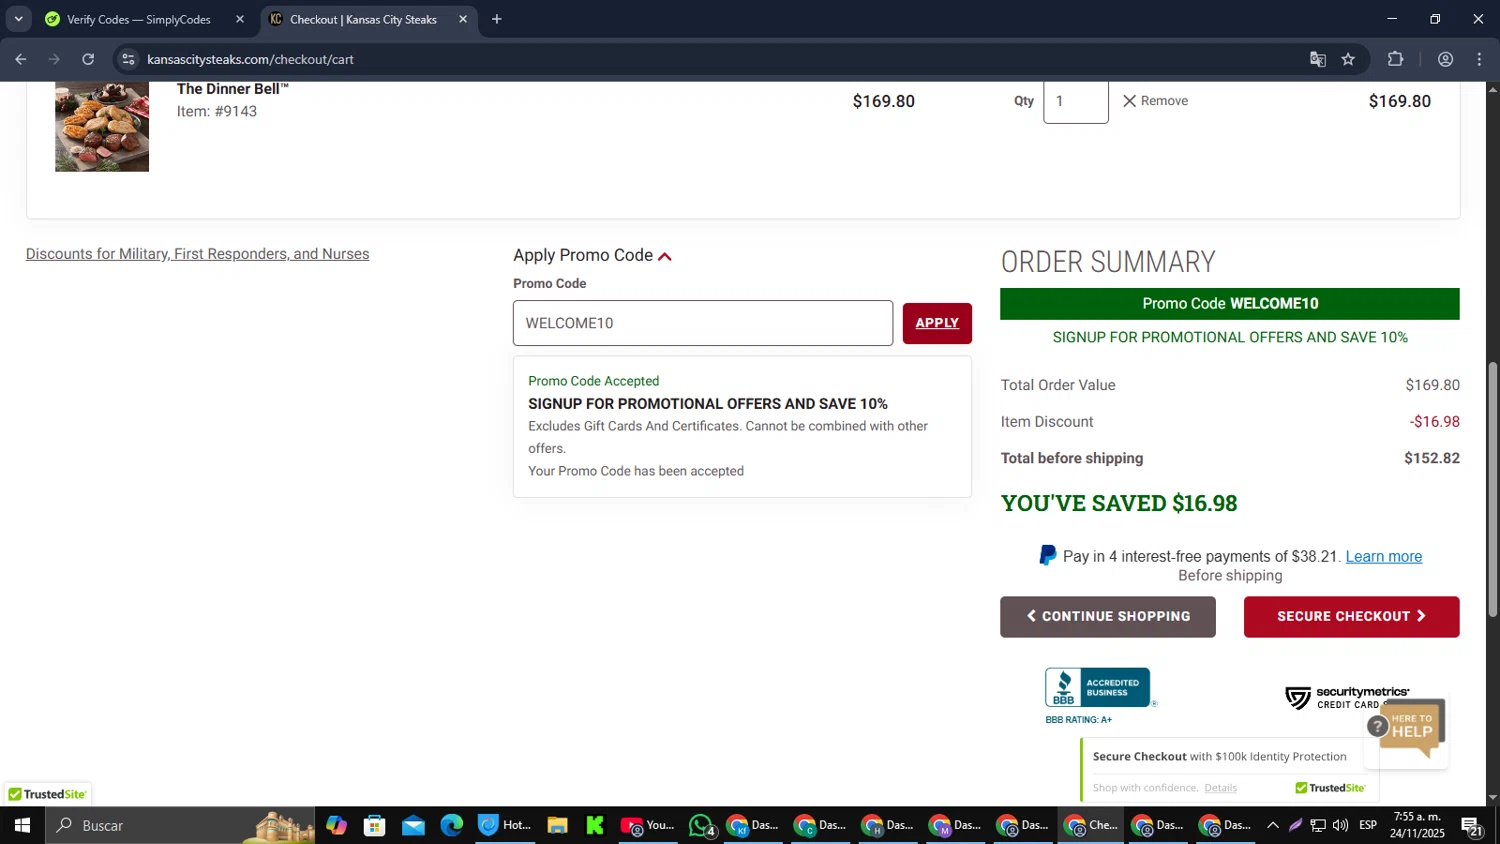Select the Total before shipping $152.82 amount
Screen dimensions: 1500x844
(1432, 458)
